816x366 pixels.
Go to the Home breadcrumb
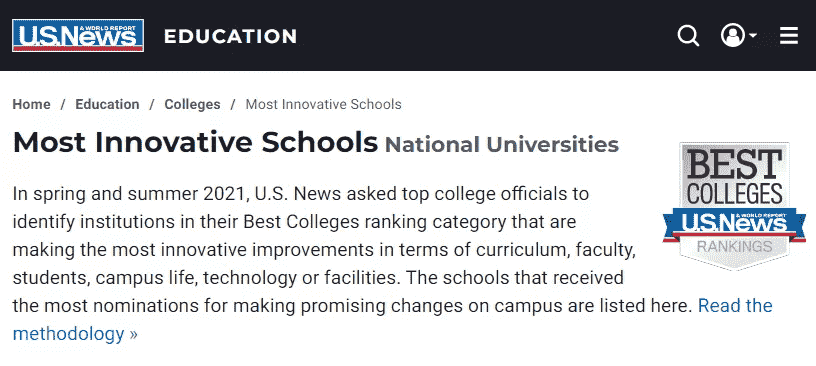click(32, 104)
